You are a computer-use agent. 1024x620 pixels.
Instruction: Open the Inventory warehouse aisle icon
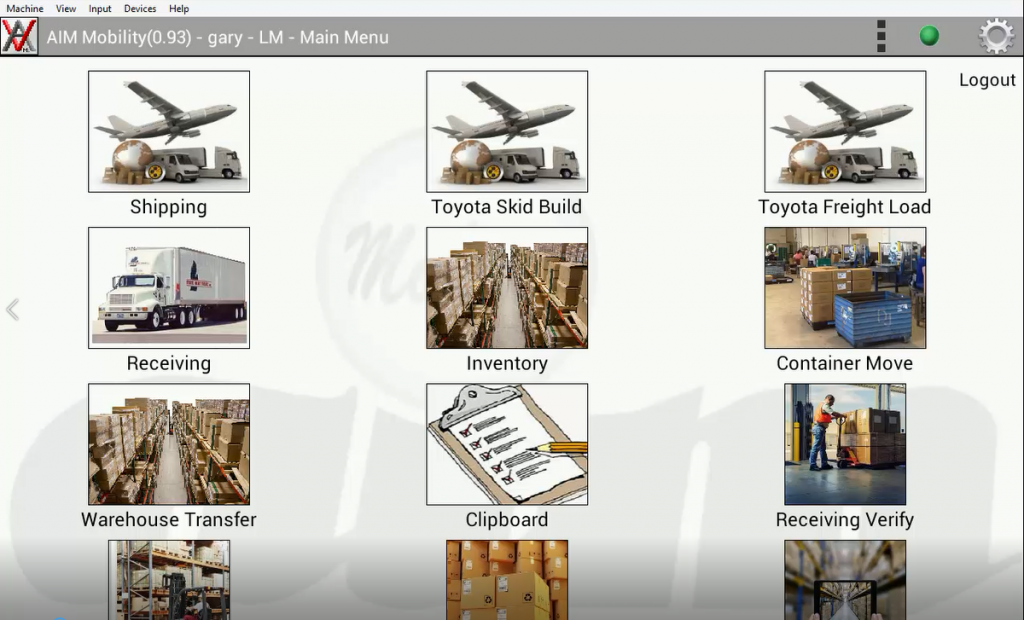click(x=507, y=287)
